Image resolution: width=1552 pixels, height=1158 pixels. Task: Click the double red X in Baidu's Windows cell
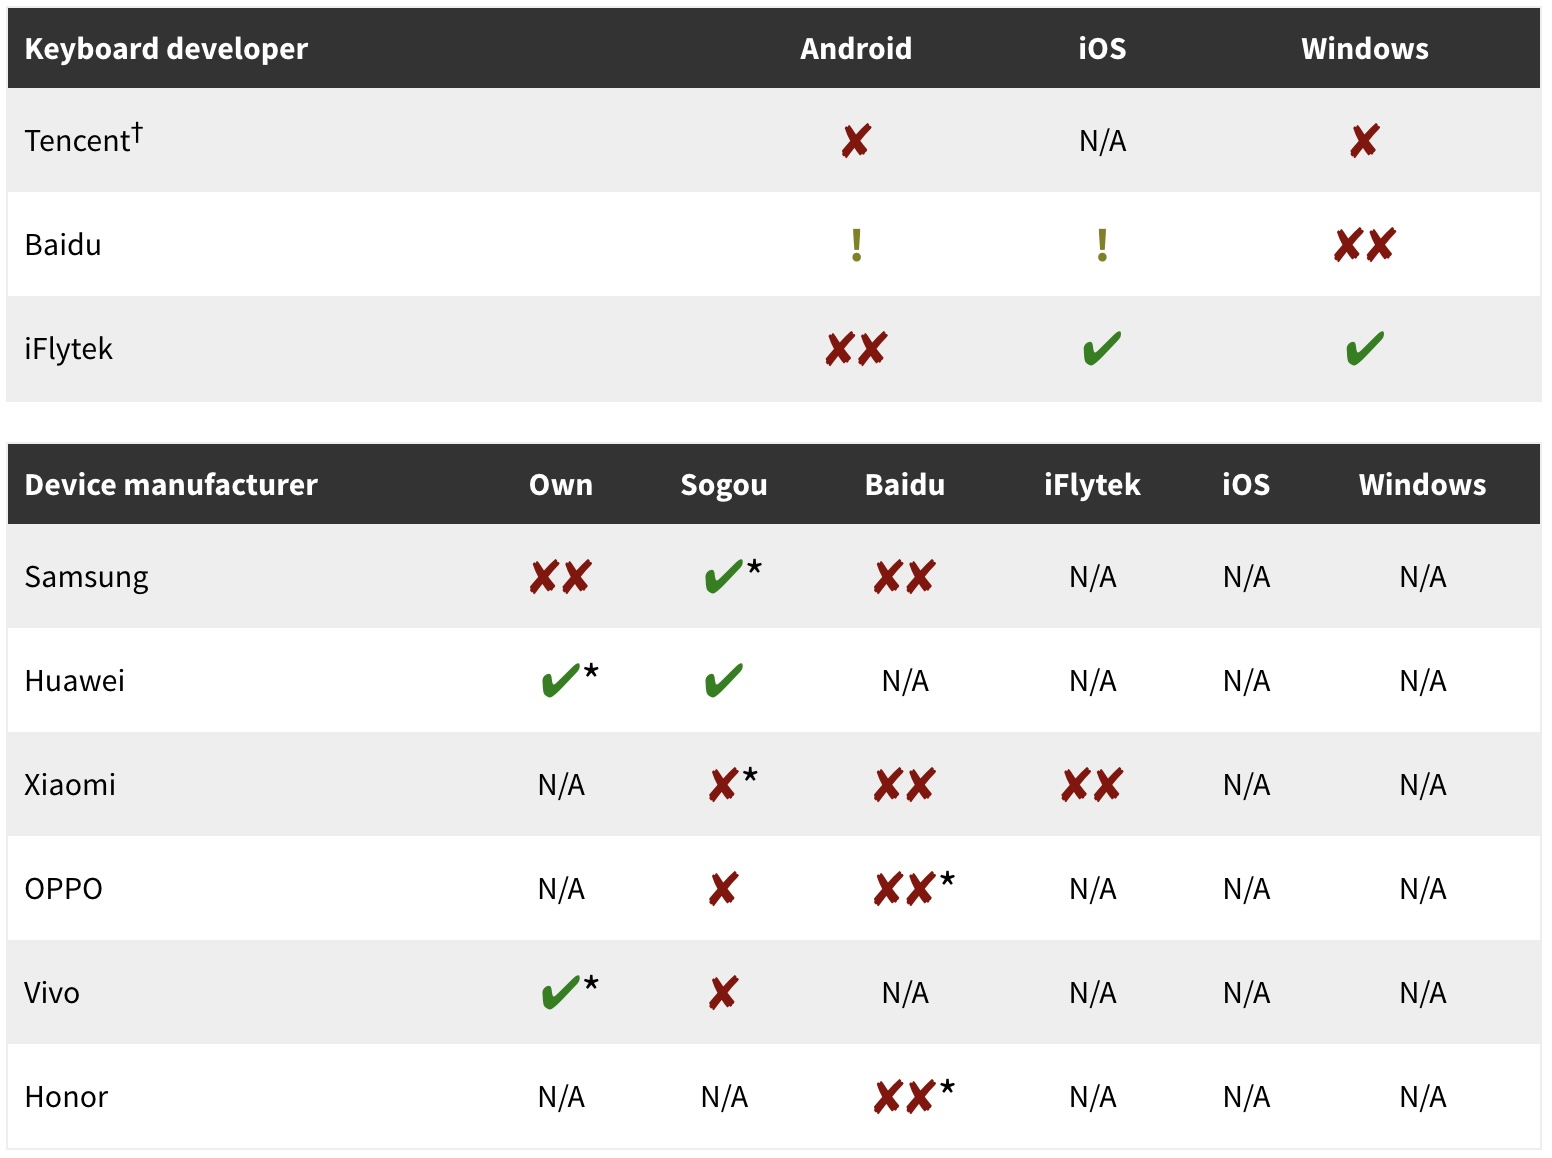pyautogui.click(x=1364, y=245)
